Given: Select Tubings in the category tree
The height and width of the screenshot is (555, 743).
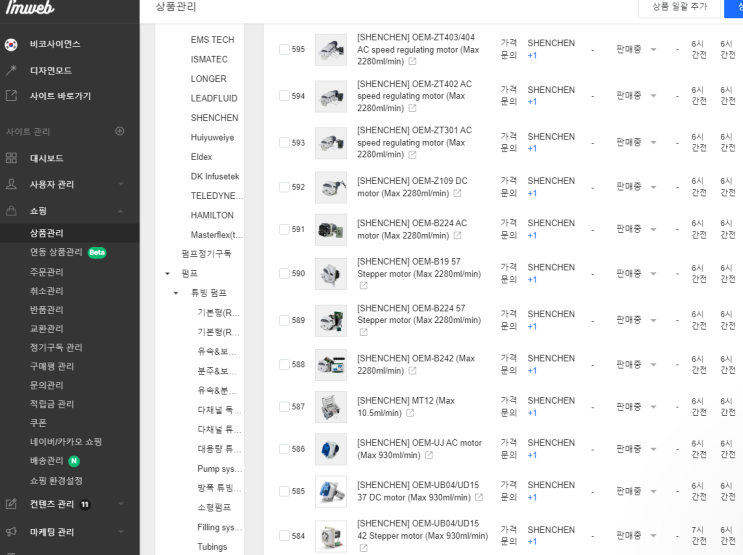Looking at the screenshot, I should (212, 546).
